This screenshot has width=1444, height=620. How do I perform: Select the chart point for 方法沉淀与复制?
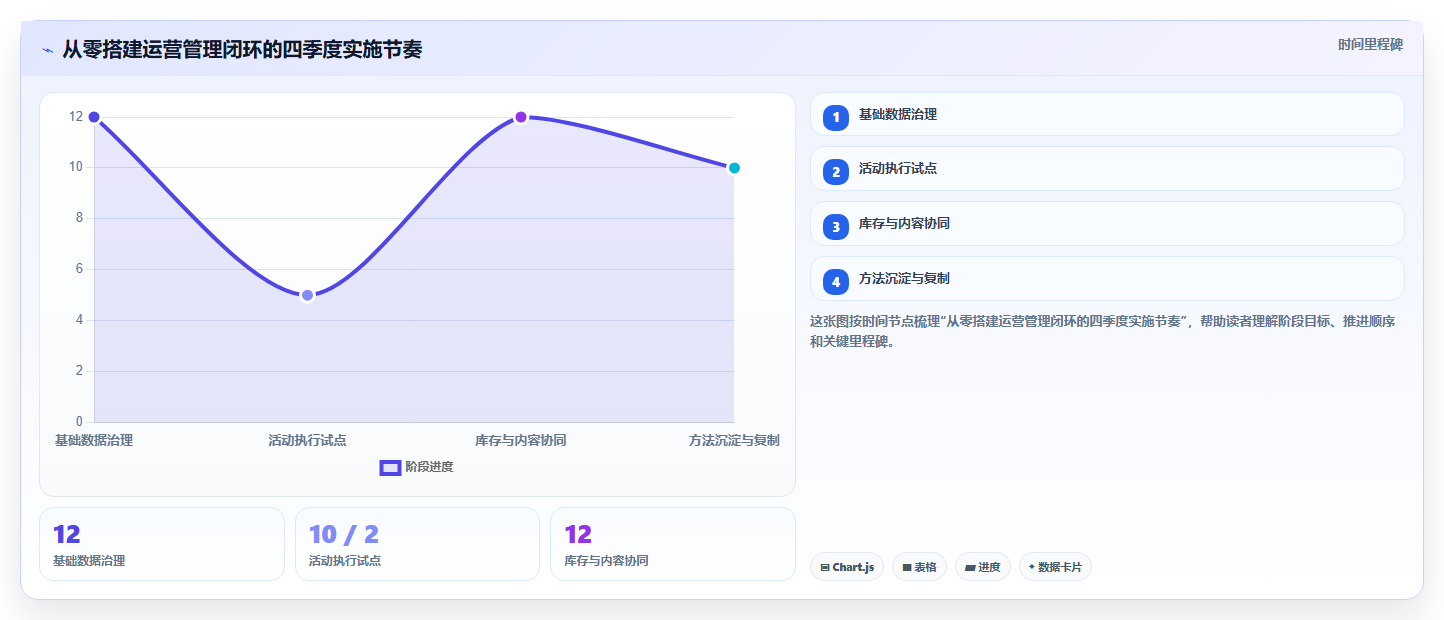[x=734, y=168]
